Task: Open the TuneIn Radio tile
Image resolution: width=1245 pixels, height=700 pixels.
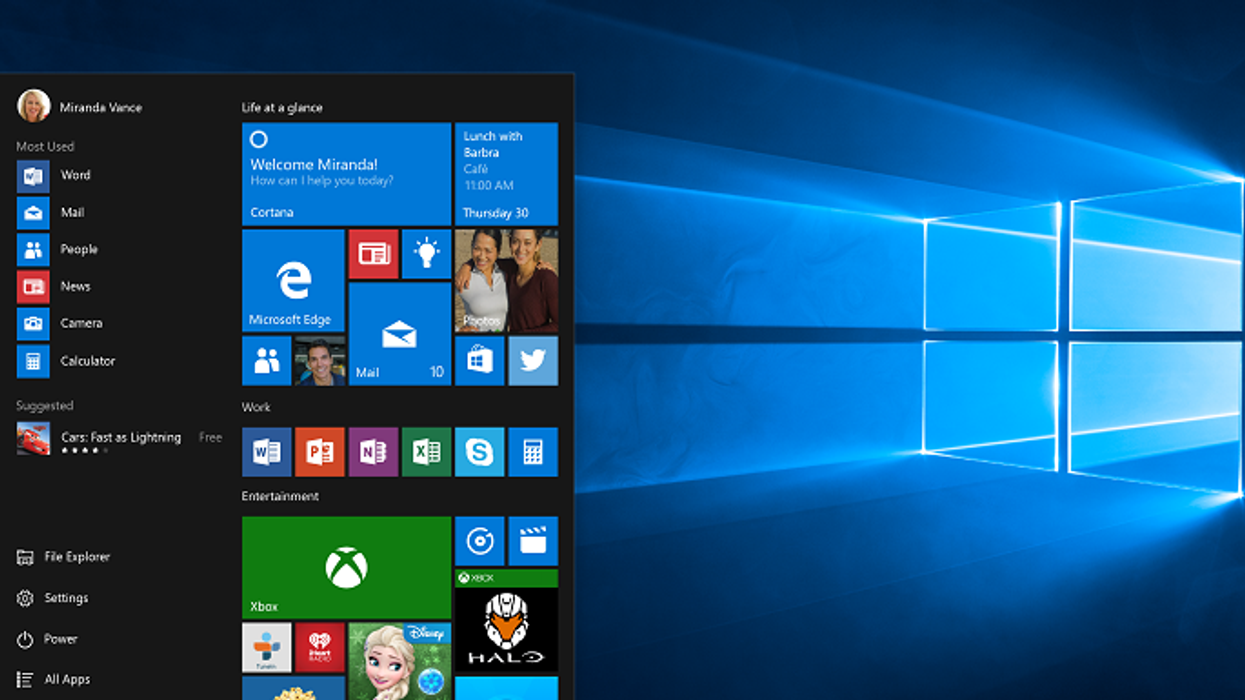Action: tap(265, 646)
